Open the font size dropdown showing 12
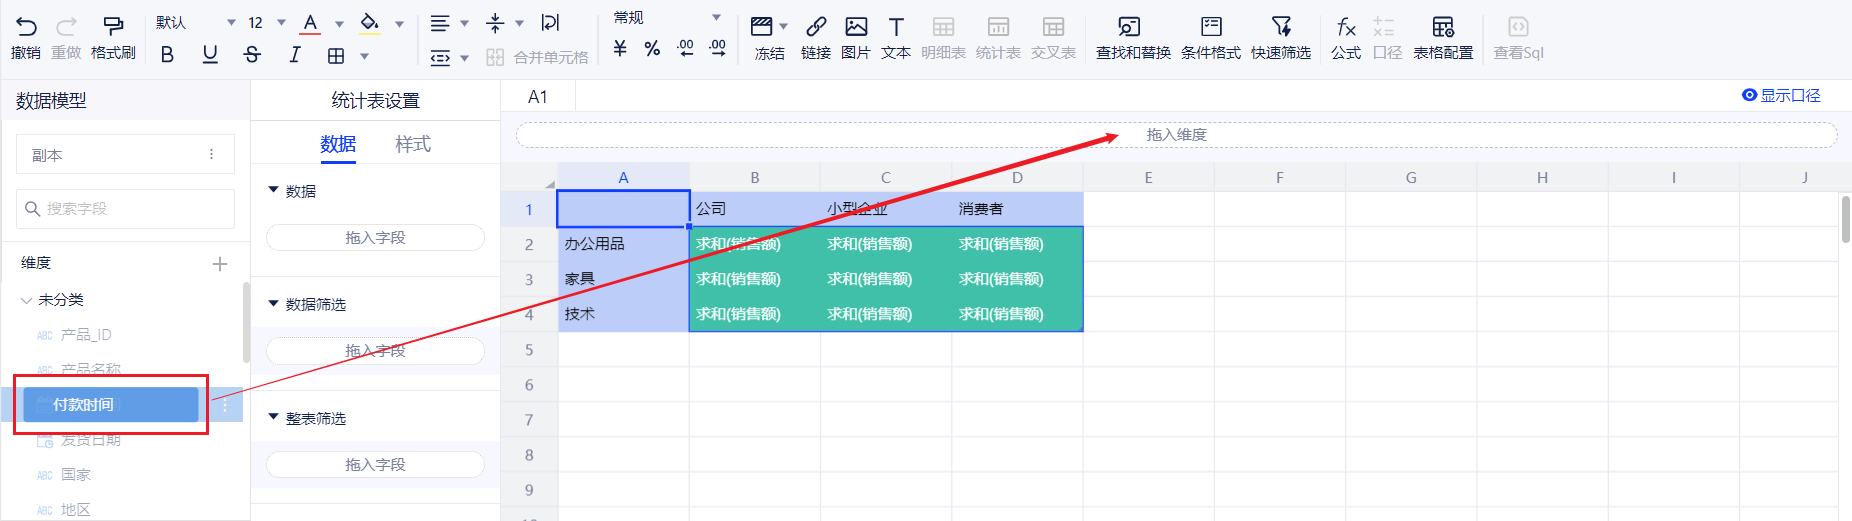This screenshot has width=1852, height=521. point(266,22)
